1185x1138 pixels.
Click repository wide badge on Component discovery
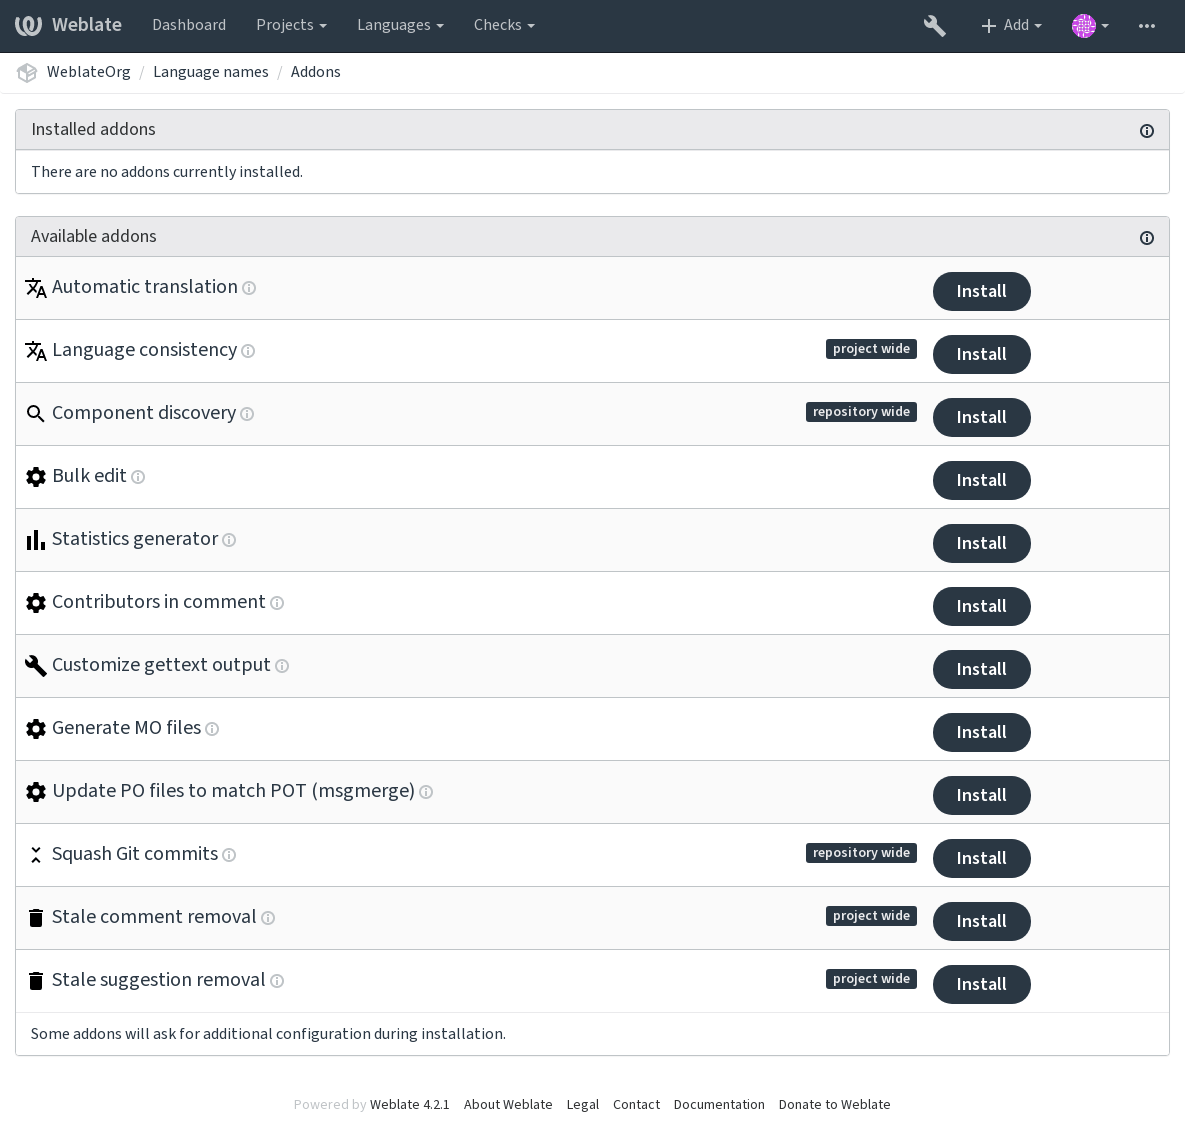click(861, 412)
